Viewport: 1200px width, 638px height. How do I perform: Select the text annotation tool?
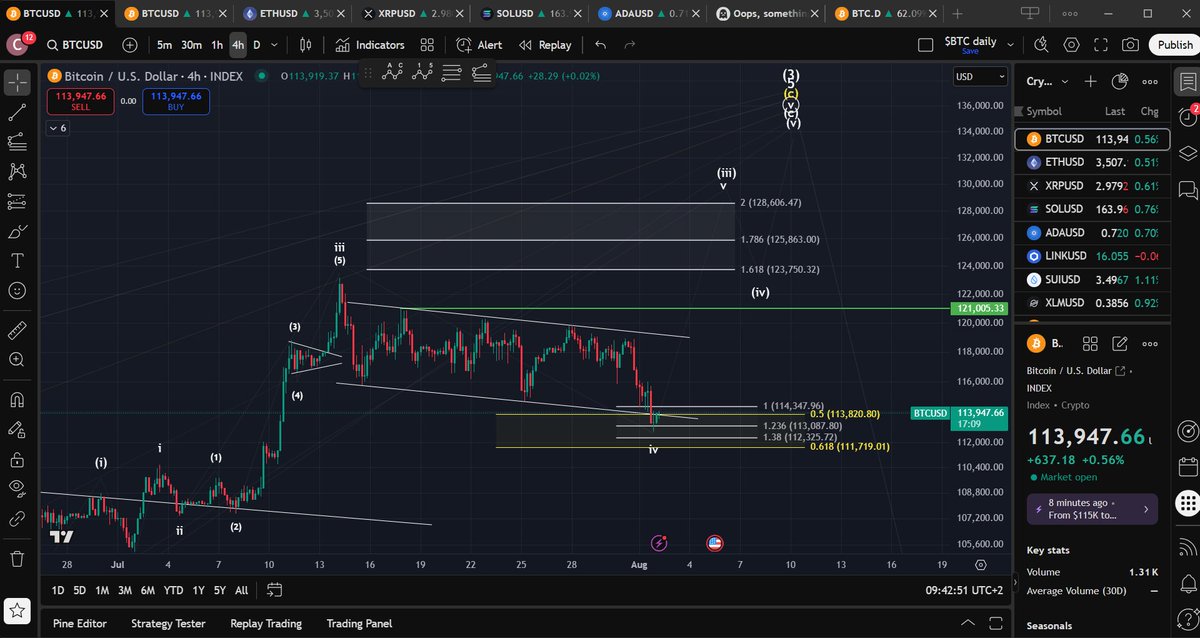point(17,261)
